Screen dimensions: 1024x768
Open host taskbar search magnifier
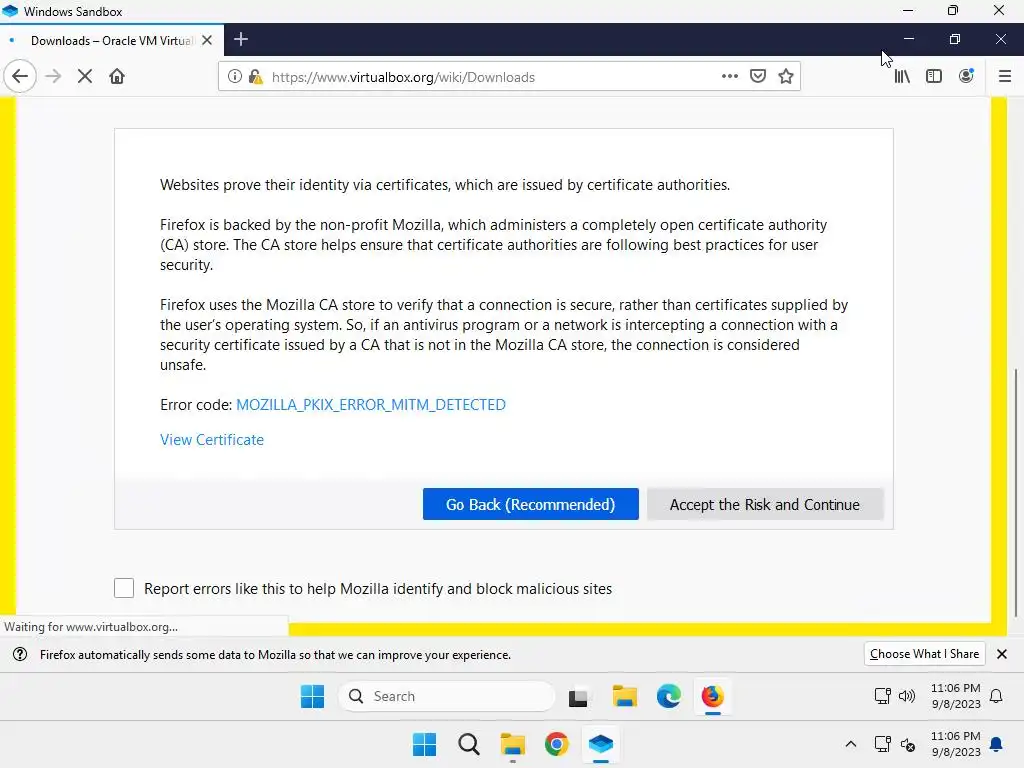click(x=468, y=744)
